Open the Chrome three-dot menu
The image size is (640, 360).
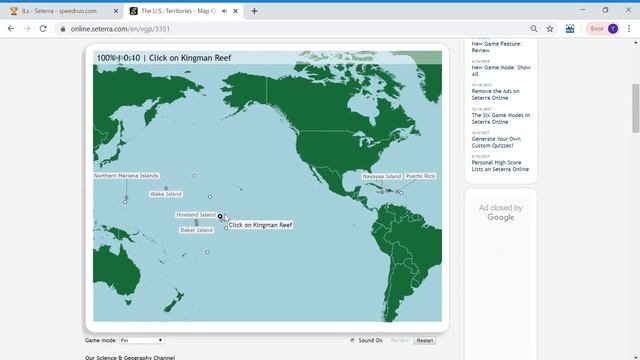[x=629, y=29]
